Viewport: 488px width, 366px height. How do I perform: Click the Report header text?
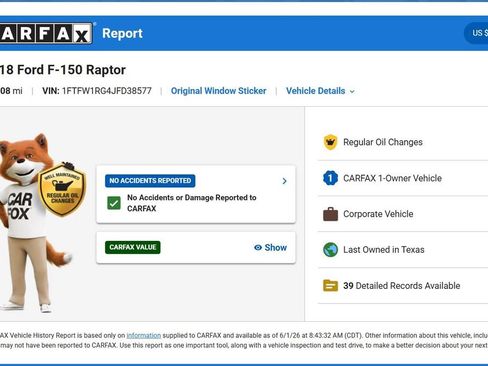[x=122, y=33]
